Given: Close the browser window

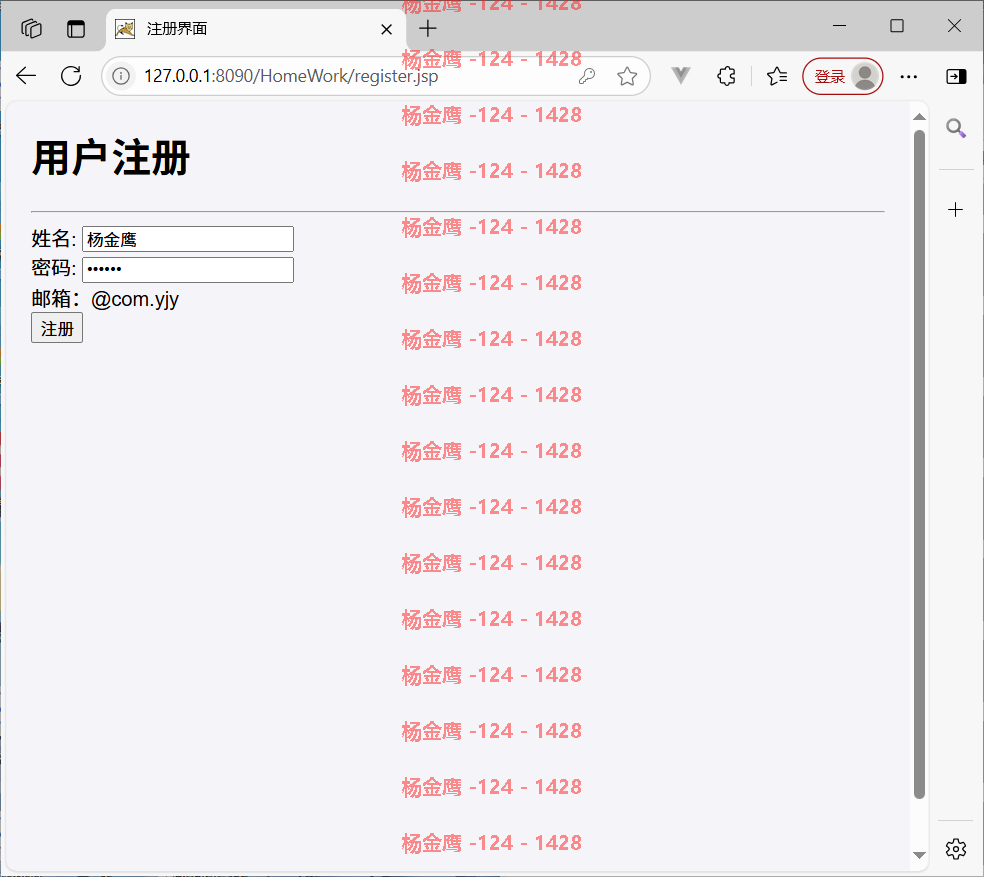Looking at the screenshot, I should tap(954, 26).
